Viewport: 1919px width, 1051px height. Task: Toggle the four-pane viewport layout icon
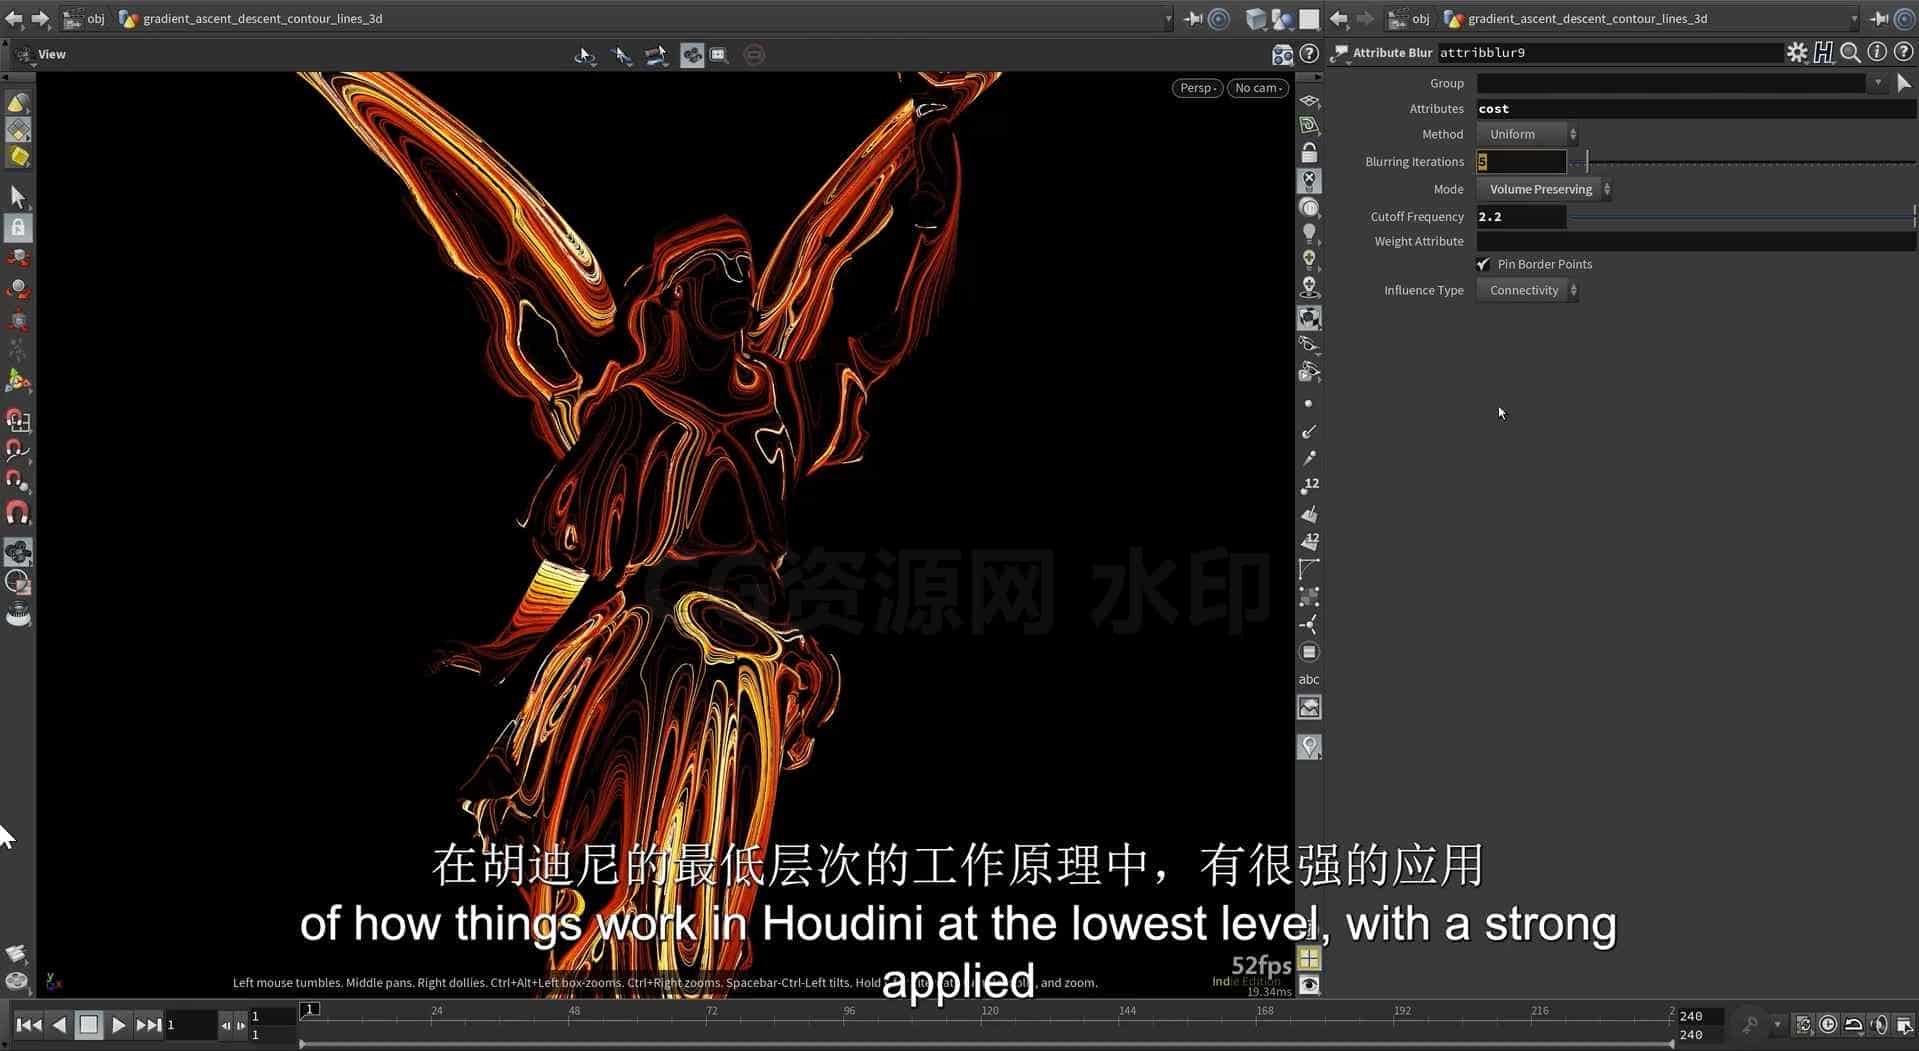1309,958
